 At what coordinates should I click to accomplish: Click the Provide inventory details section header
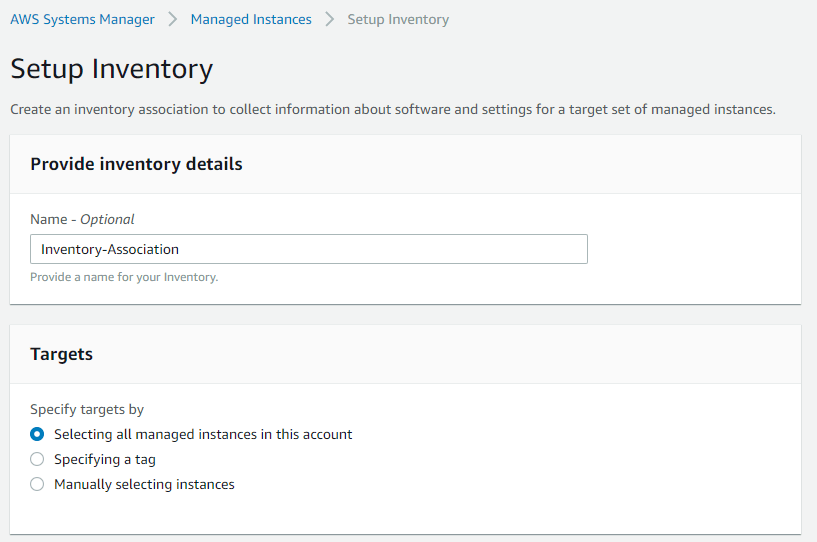(137, 164)
